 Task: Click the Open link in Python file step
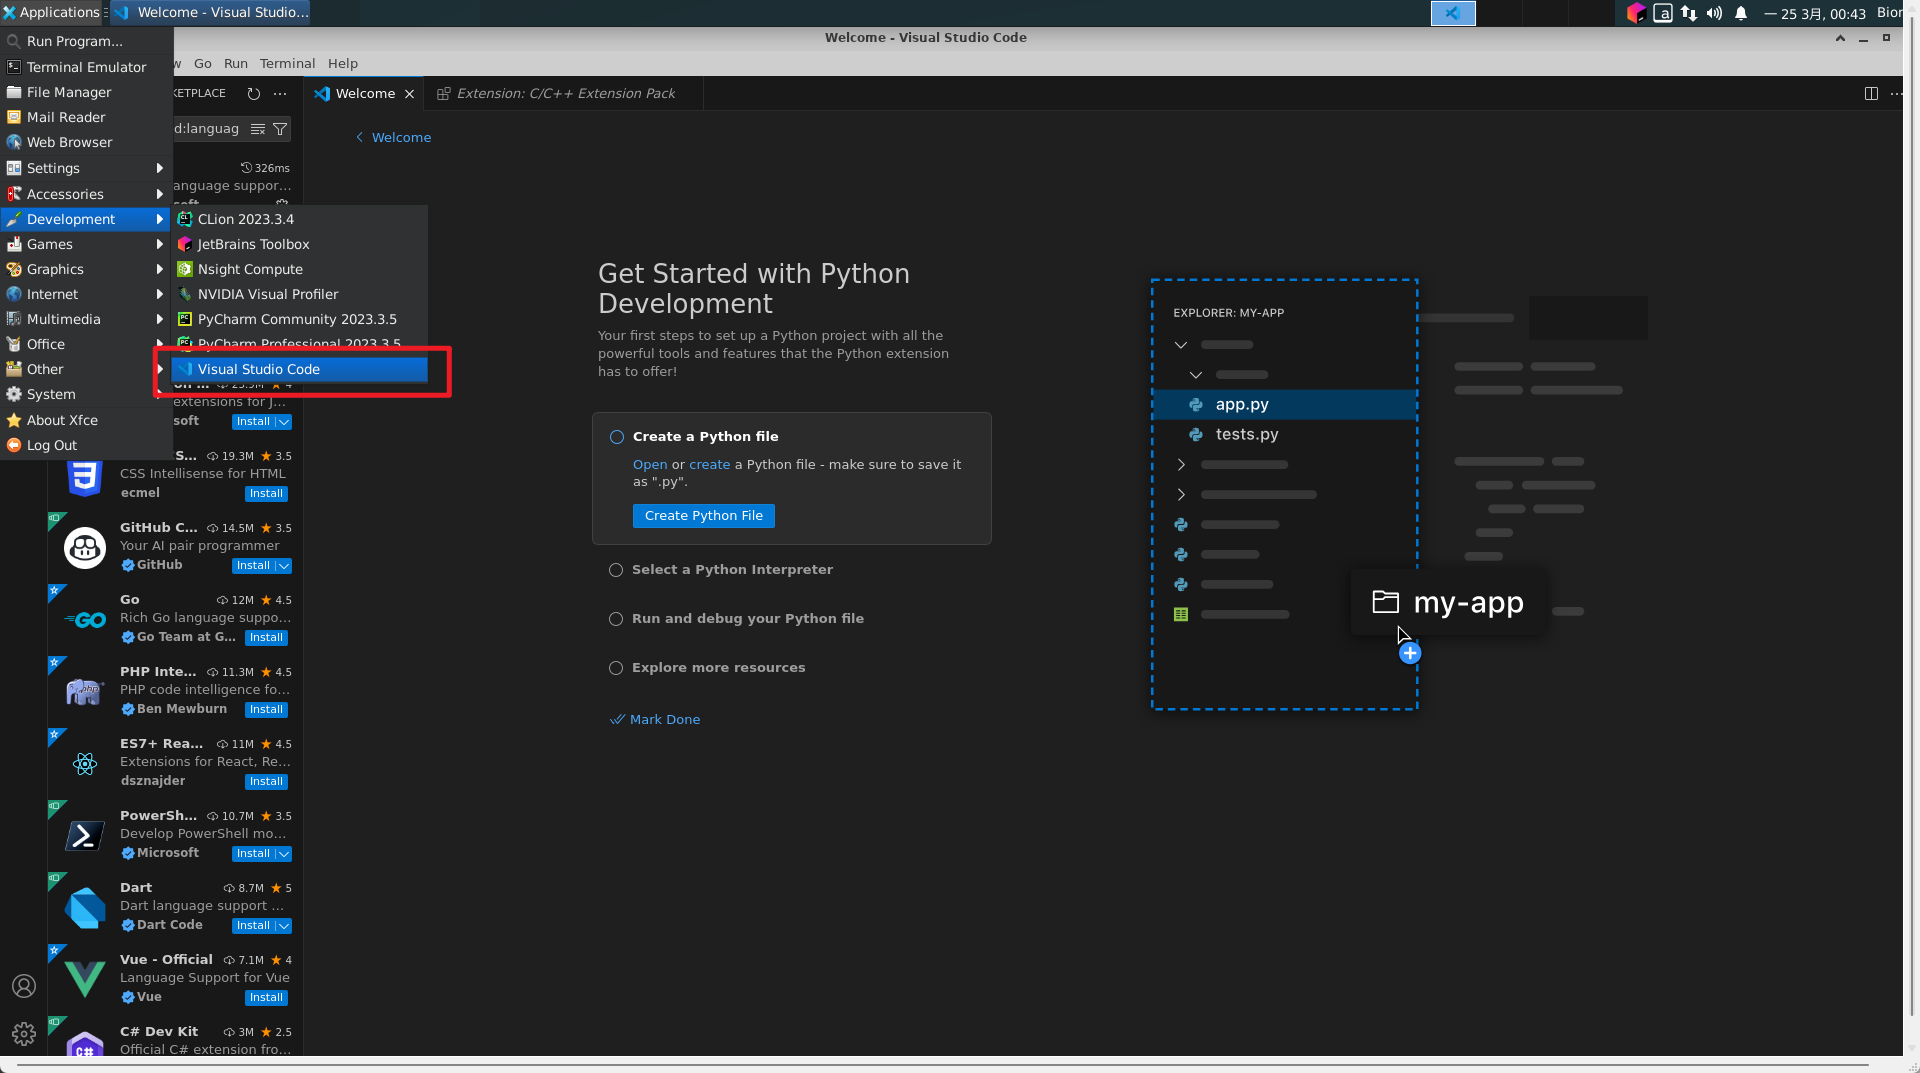point(650,465)
